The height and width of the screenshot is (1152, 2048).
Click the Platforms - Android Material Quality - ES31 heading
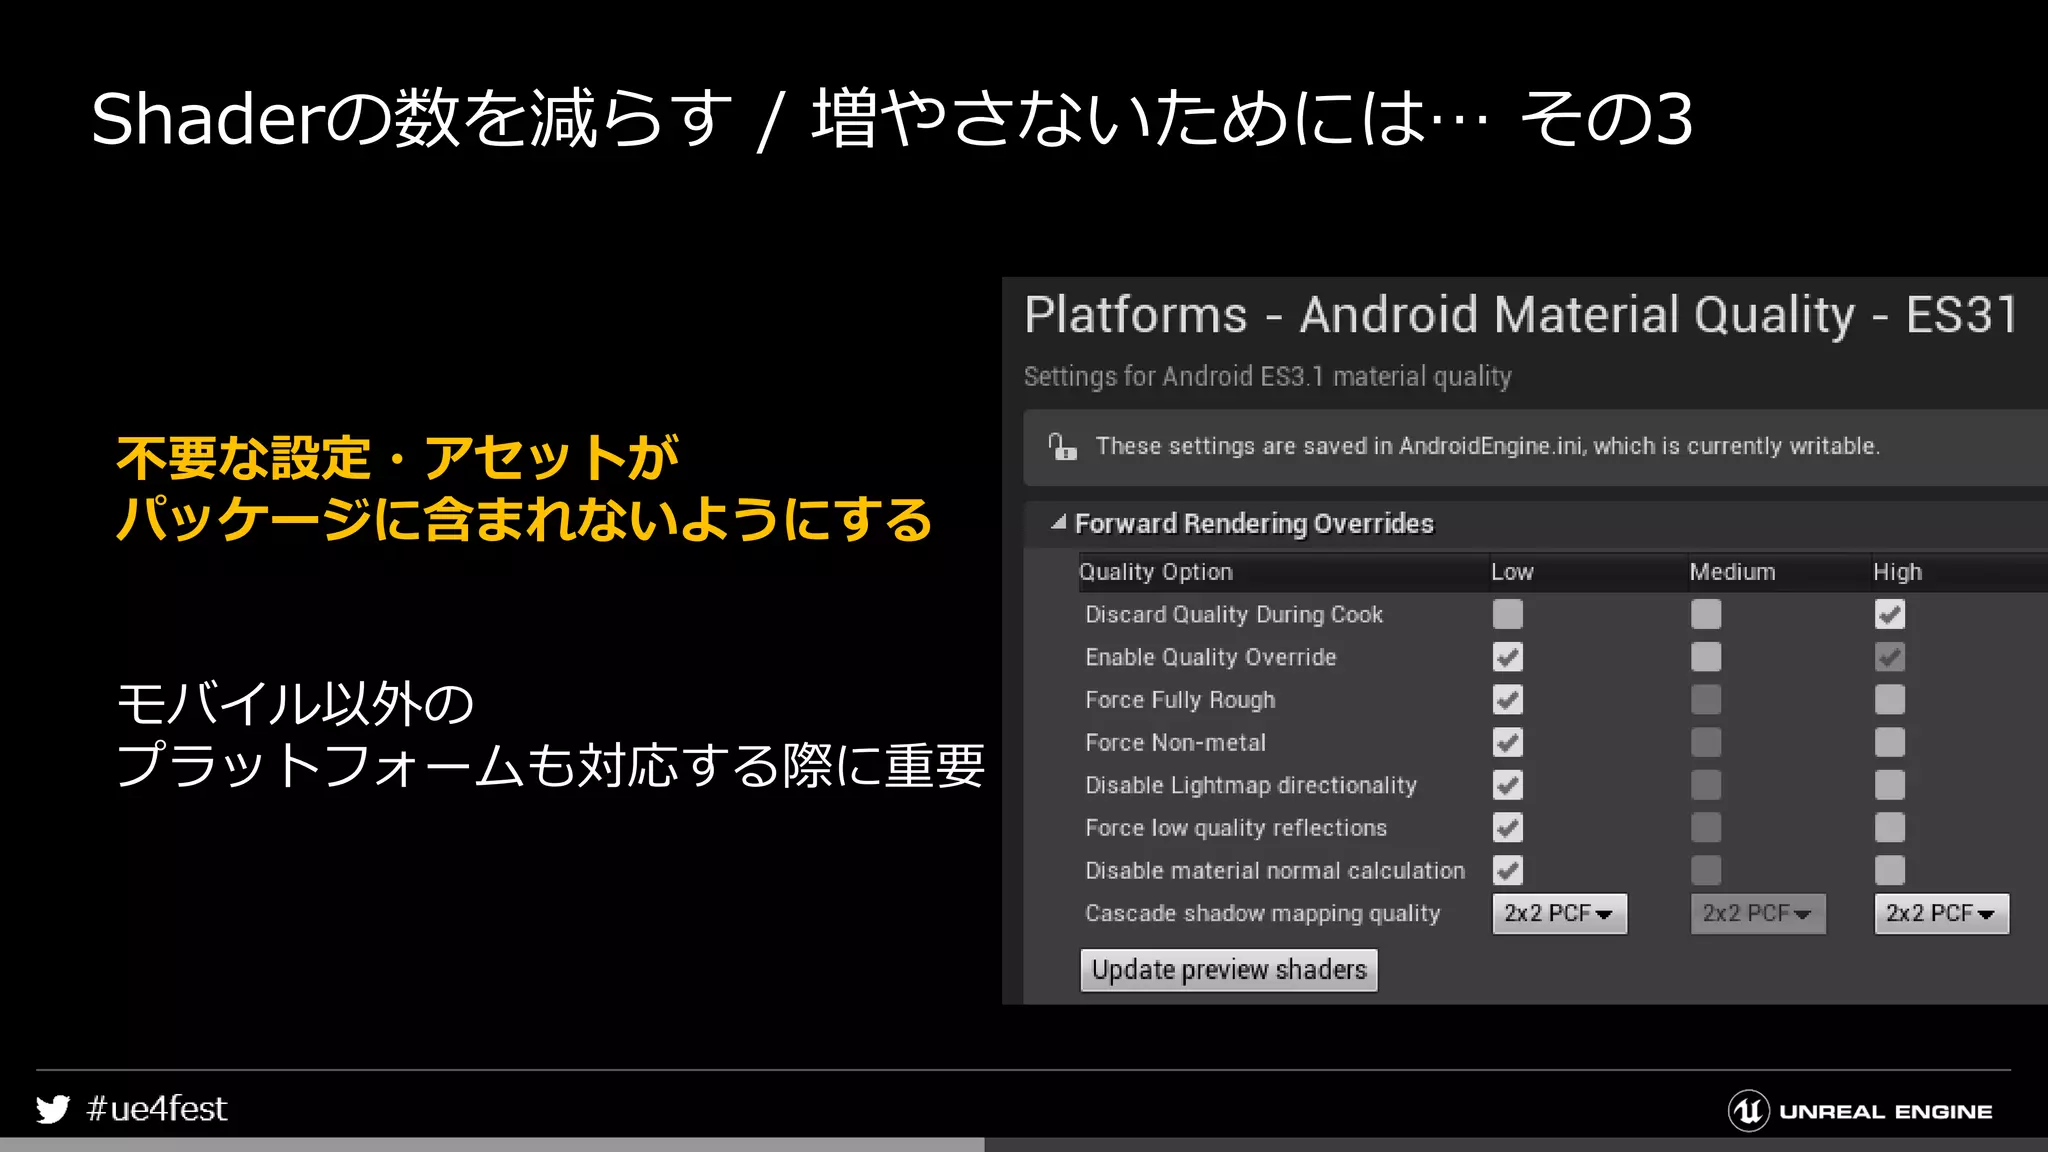(x=1521, y=315)
